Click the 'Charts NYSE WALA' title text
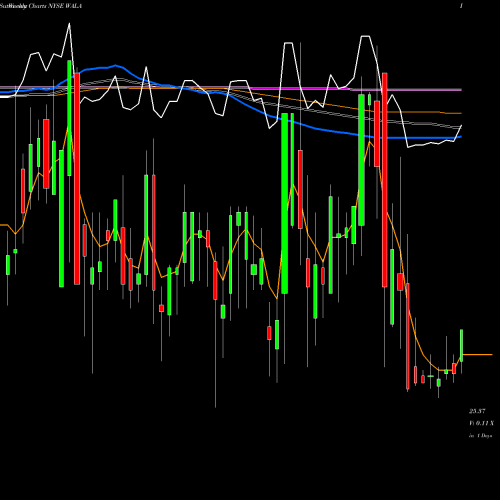This screenshot has height=500, width=500. coord(55,6)
